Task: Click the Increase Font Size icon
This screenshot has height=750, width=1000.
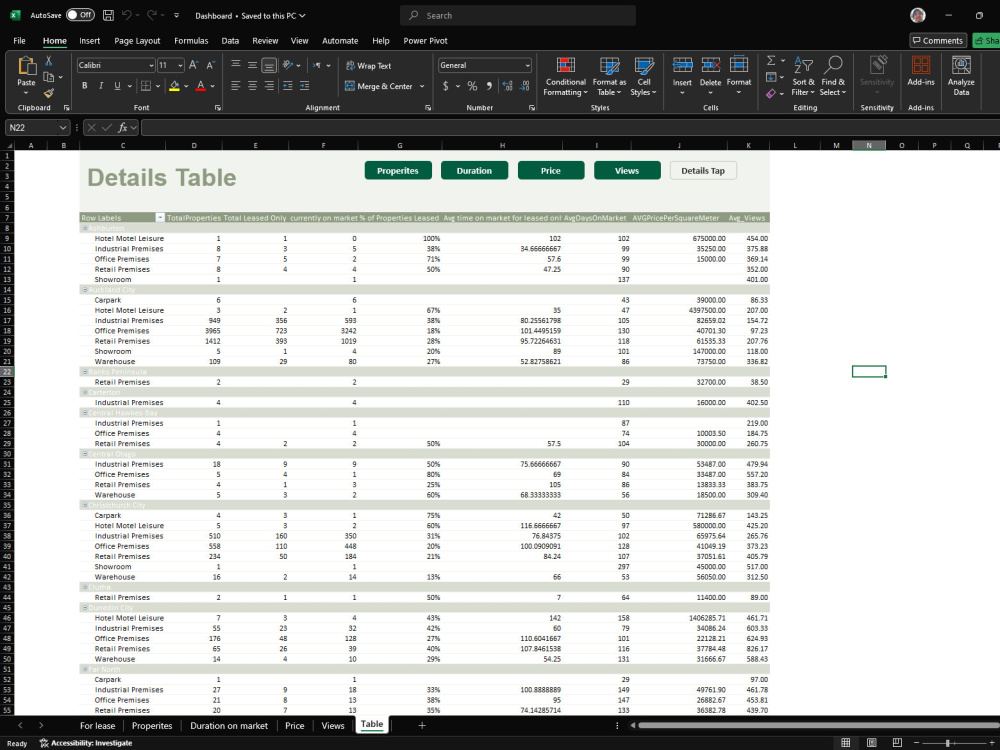Action: pos(194,65)
